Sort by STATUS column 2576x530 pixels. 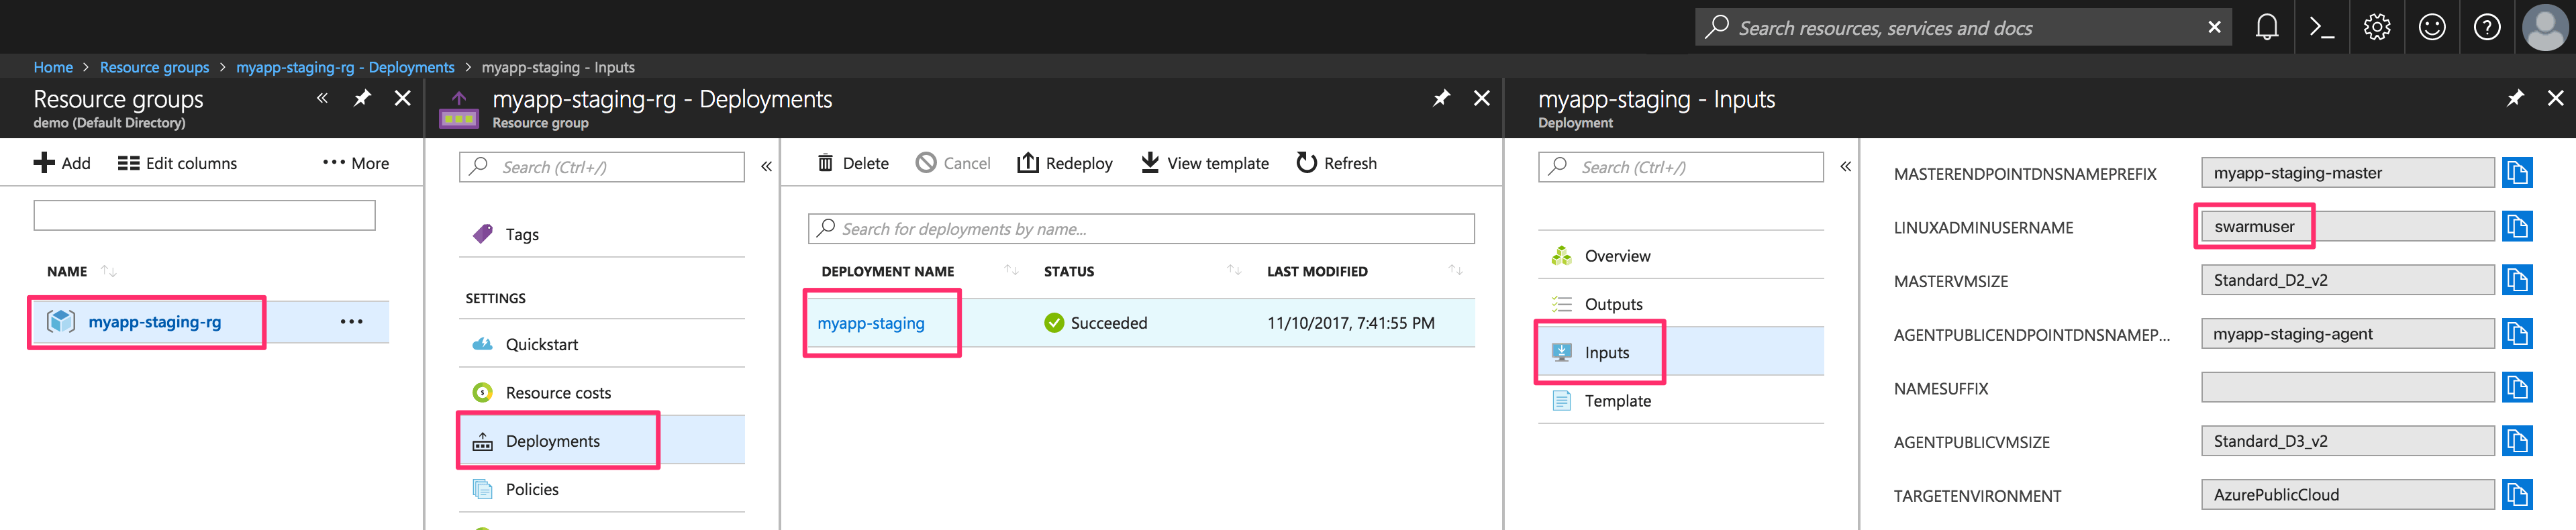(1068, 272)
